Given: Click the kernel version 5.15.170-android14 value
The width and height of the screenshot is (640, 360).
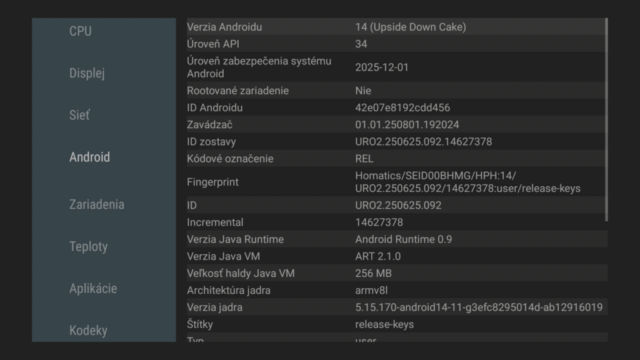Looking at the screenshot, I should coord(479,307).
